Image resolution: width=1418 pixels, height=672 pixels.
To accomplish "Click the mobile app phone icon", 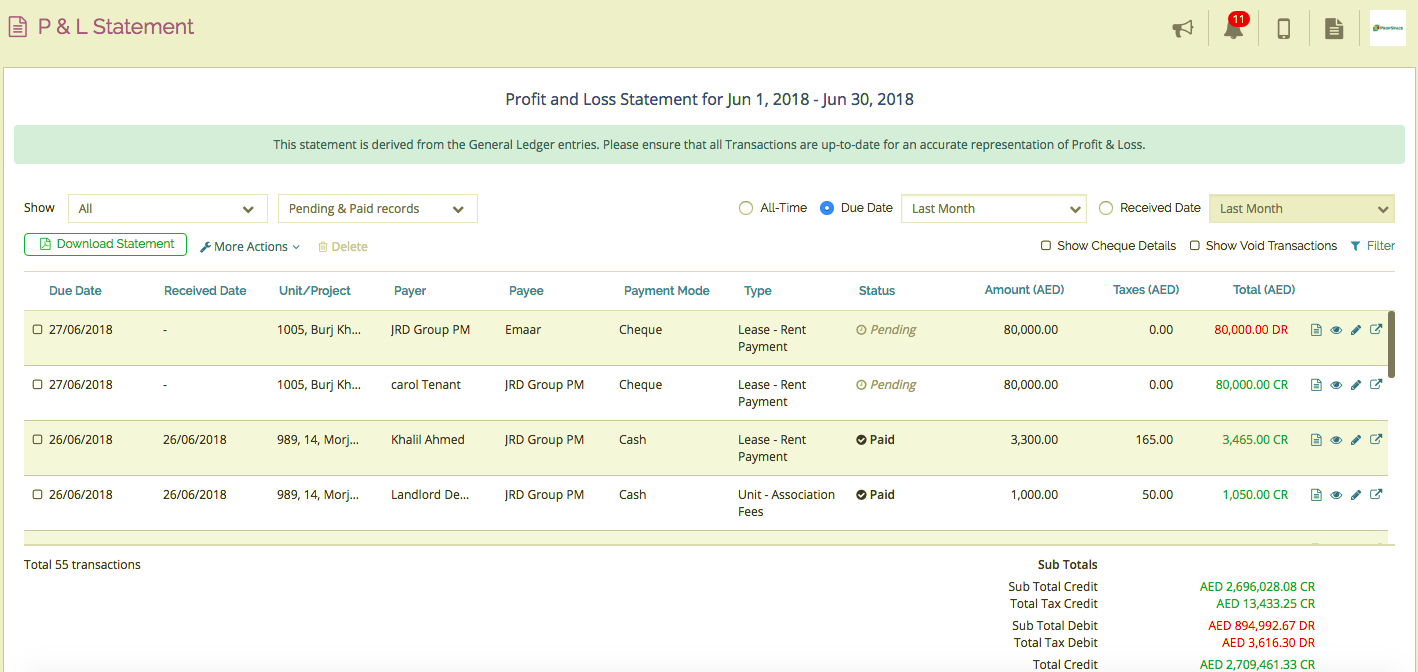I will click(1283, 27).
